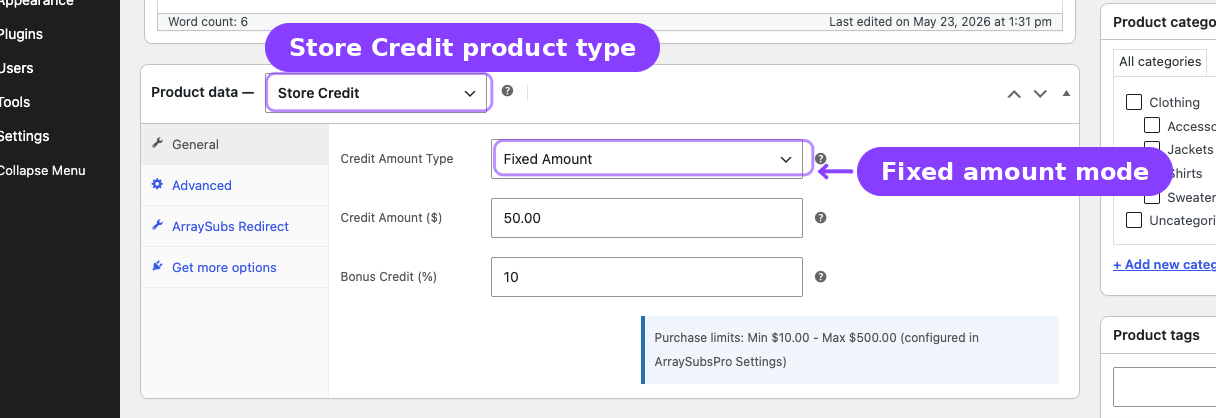
Task: Click the Credit Amount ($) label
Action: click(x=391, y=218)
